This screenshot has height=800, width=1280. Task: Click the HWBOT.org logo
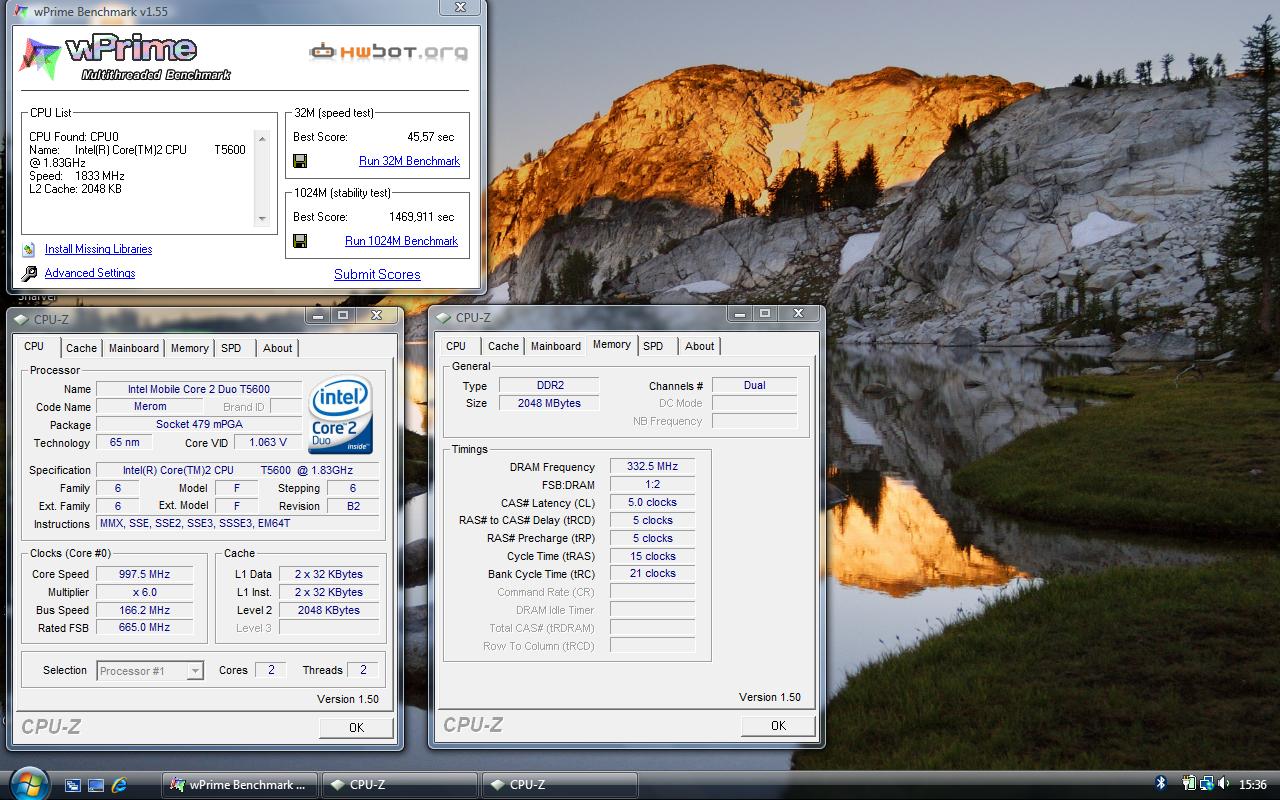pyautogui.click(x=388, y=51)
